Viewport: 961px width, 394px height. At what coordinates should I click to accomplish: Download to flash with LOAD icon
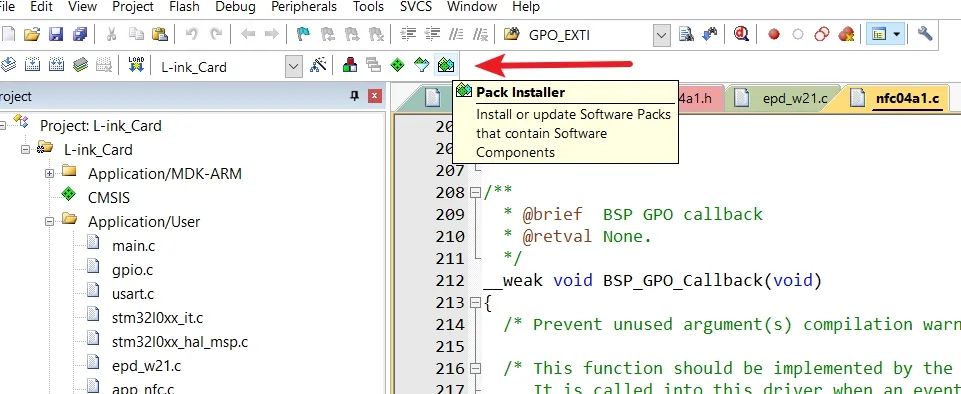pos(136,64)
